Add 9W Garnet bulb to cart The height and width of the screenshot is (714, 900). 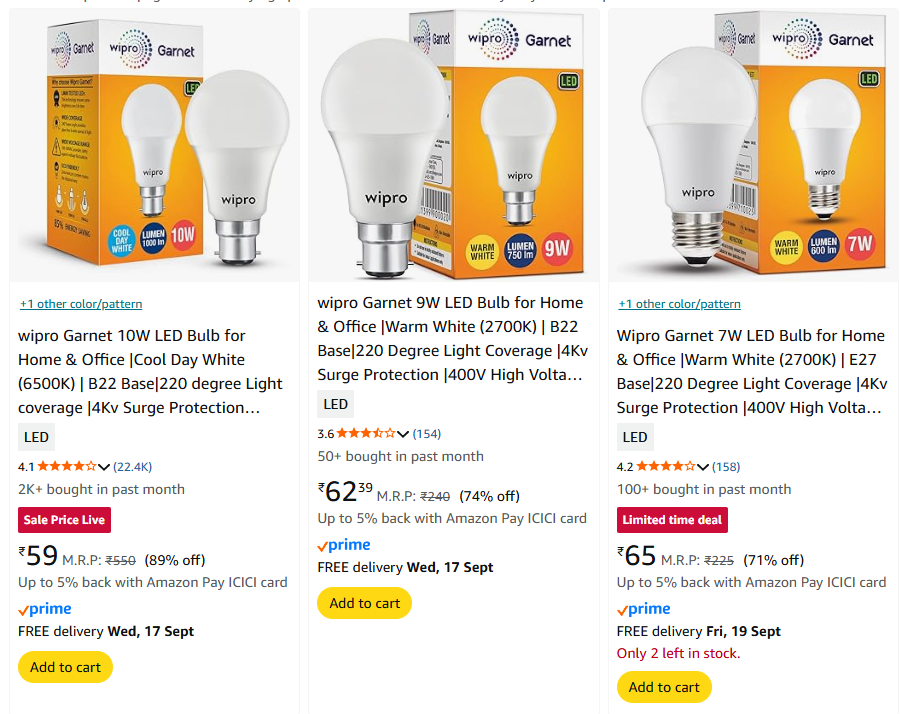pyautogui.click(x=364, y=603)
